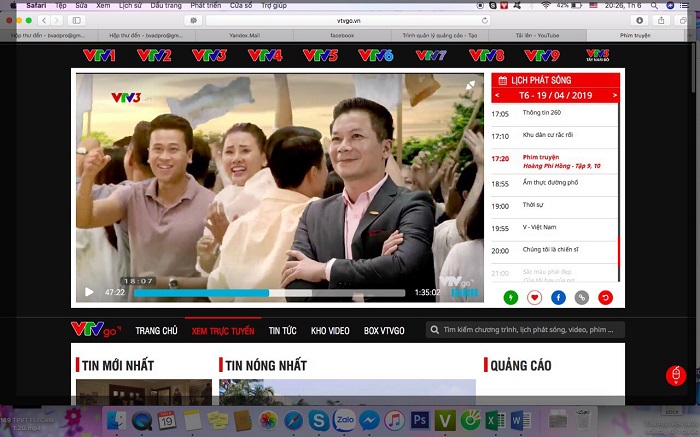Enter fullscreen with the video expand icon
Viewport: 700px width, 437px height.
(x=471, y=85)
